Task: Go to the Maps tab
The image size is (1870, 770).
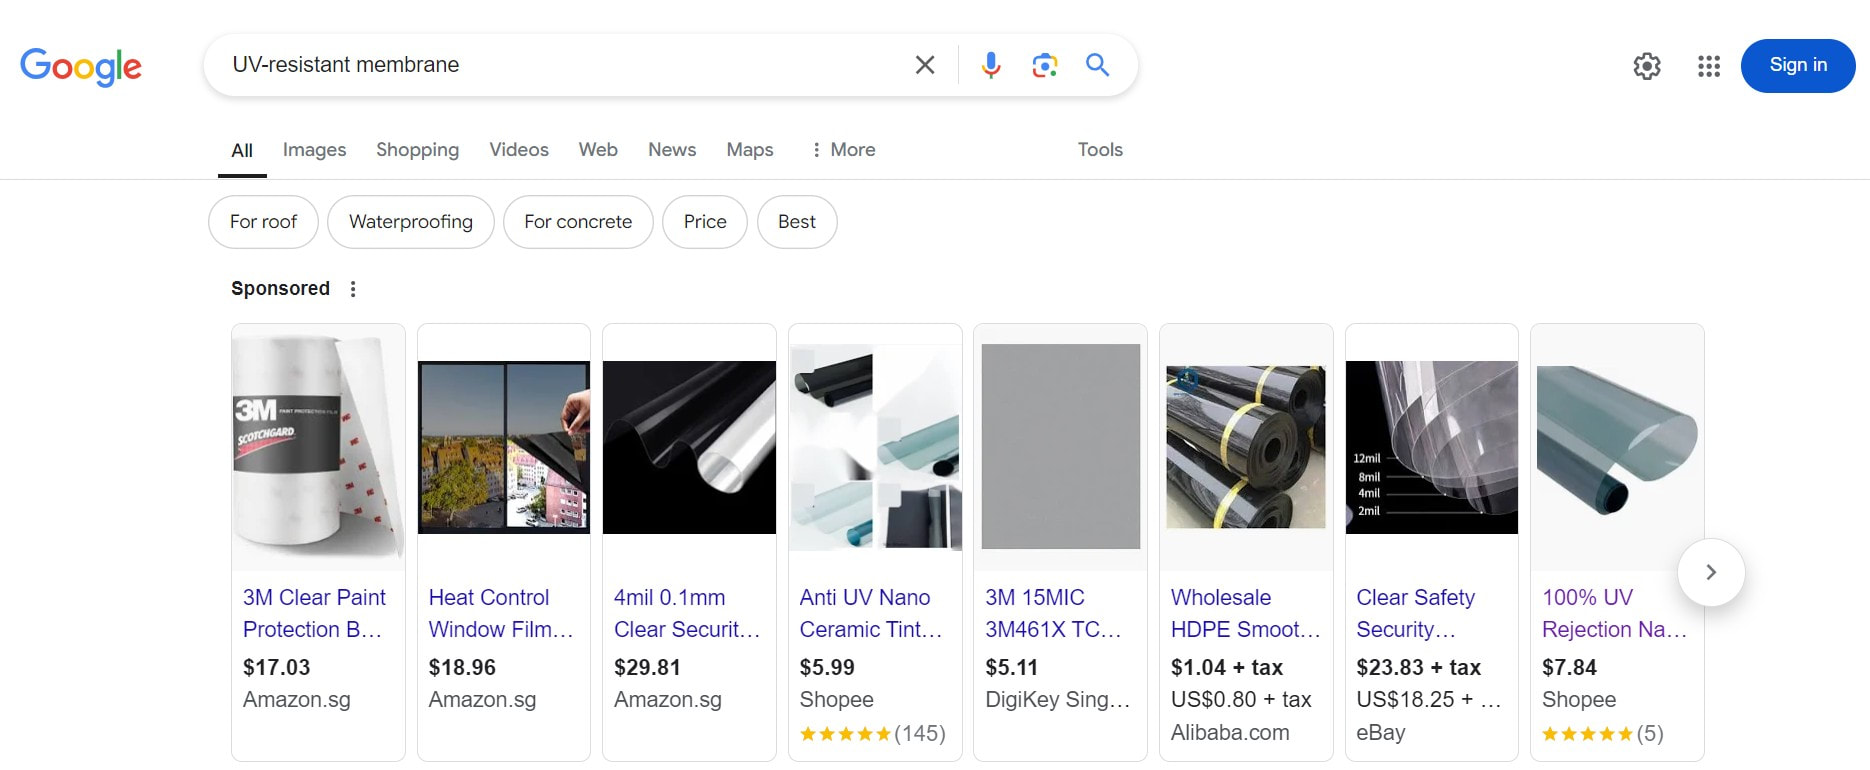Action: coord(750,150)
